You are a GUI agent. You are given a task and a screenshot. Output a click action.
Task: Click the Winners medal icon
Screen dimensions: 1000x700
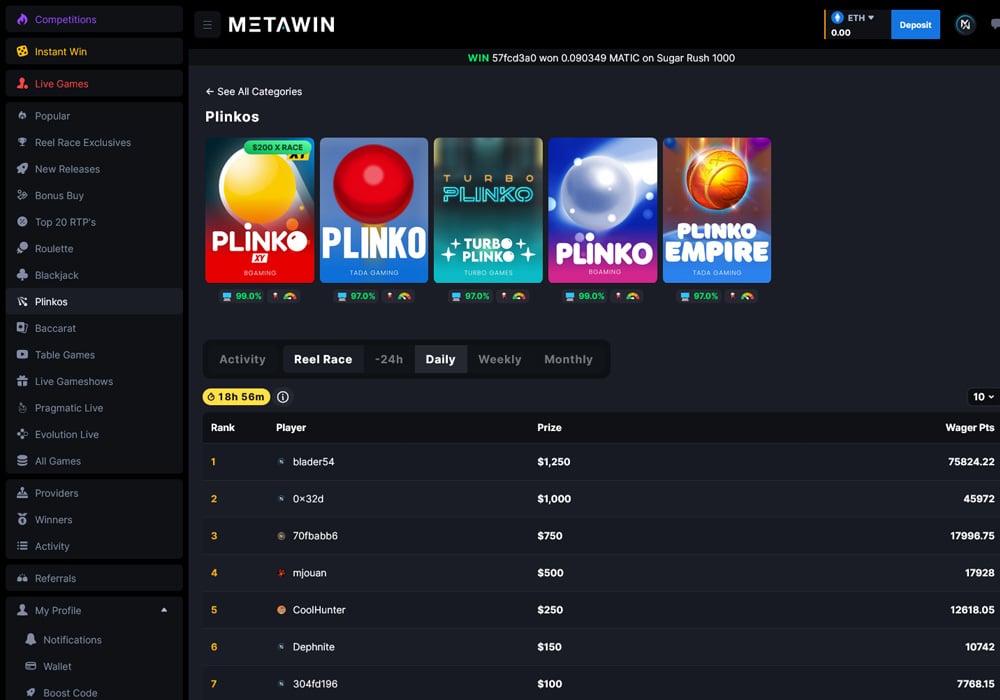(23, 520)
